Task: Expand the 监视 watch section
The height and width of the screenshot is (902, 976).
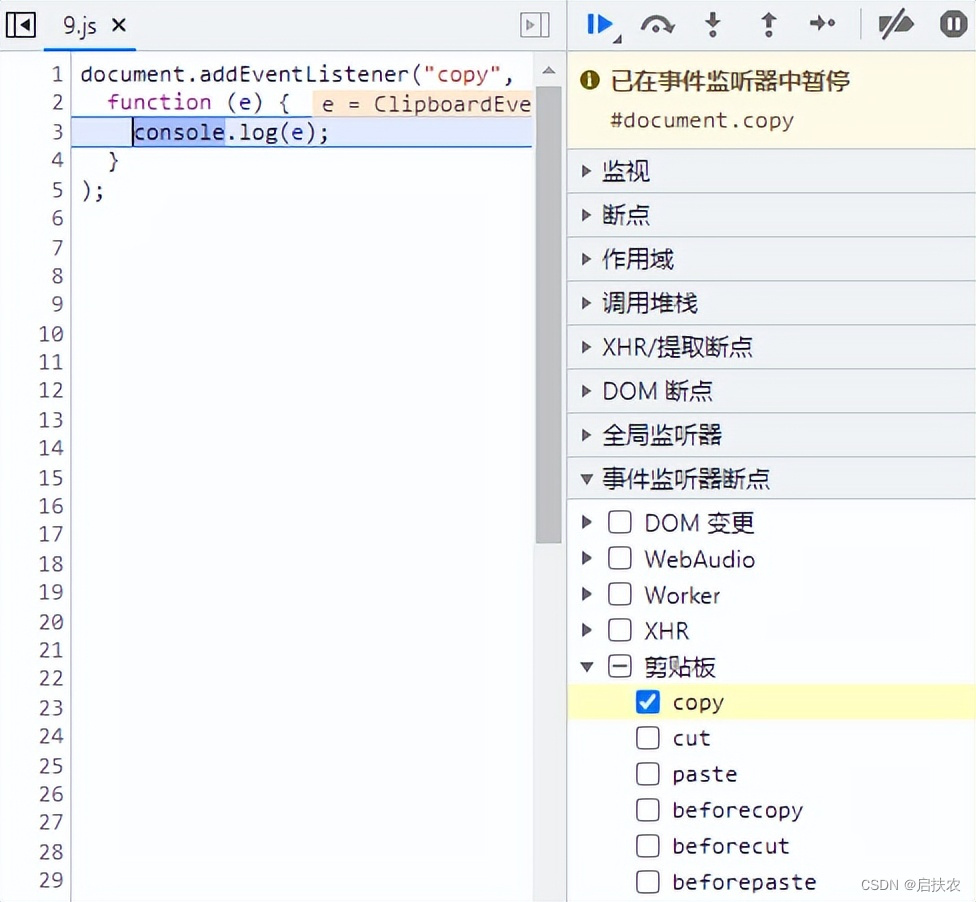Action: tap(771, 171)
